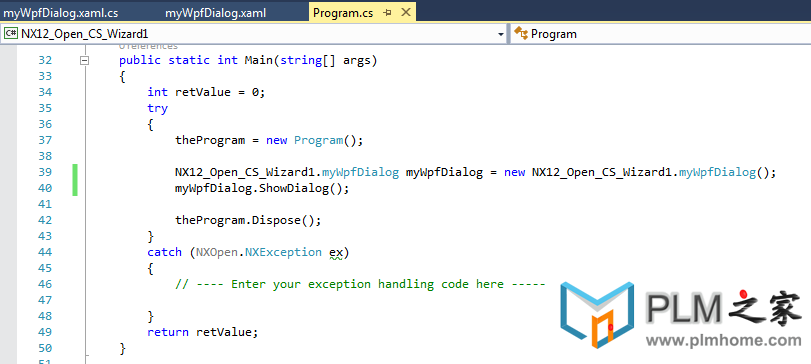Open the myWpfDialog.xaml tab
This screenshot has height=364, width=811.
(216, 13)
